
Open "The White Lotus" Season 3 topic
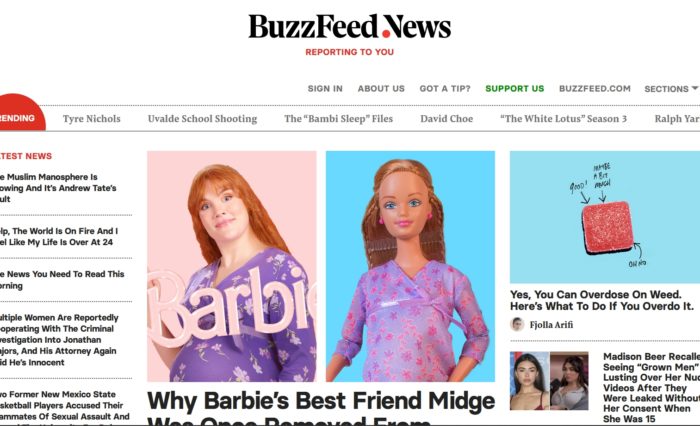[x=563, y=119]
